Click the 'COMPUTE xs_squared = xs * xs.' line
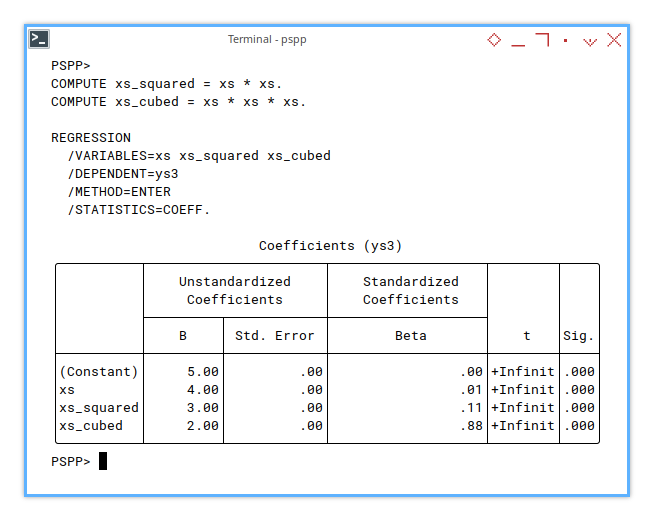654x521 pixels. tap(166, 84)
